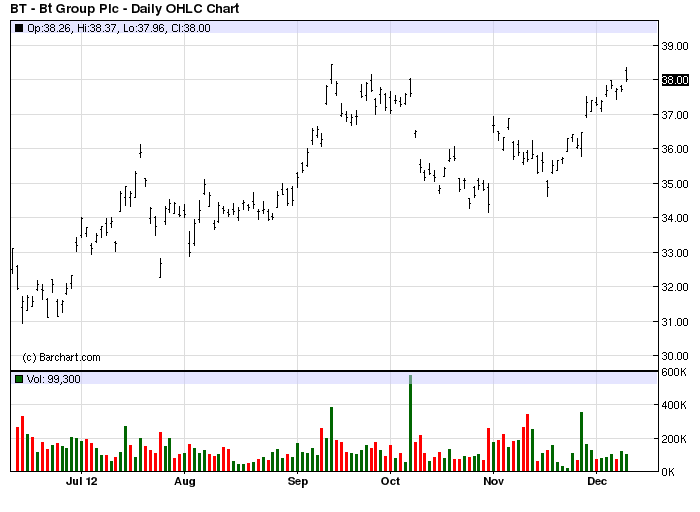Click the 200K volume axis label
Viewport: 700px width, 512px height.
(674, 439)
